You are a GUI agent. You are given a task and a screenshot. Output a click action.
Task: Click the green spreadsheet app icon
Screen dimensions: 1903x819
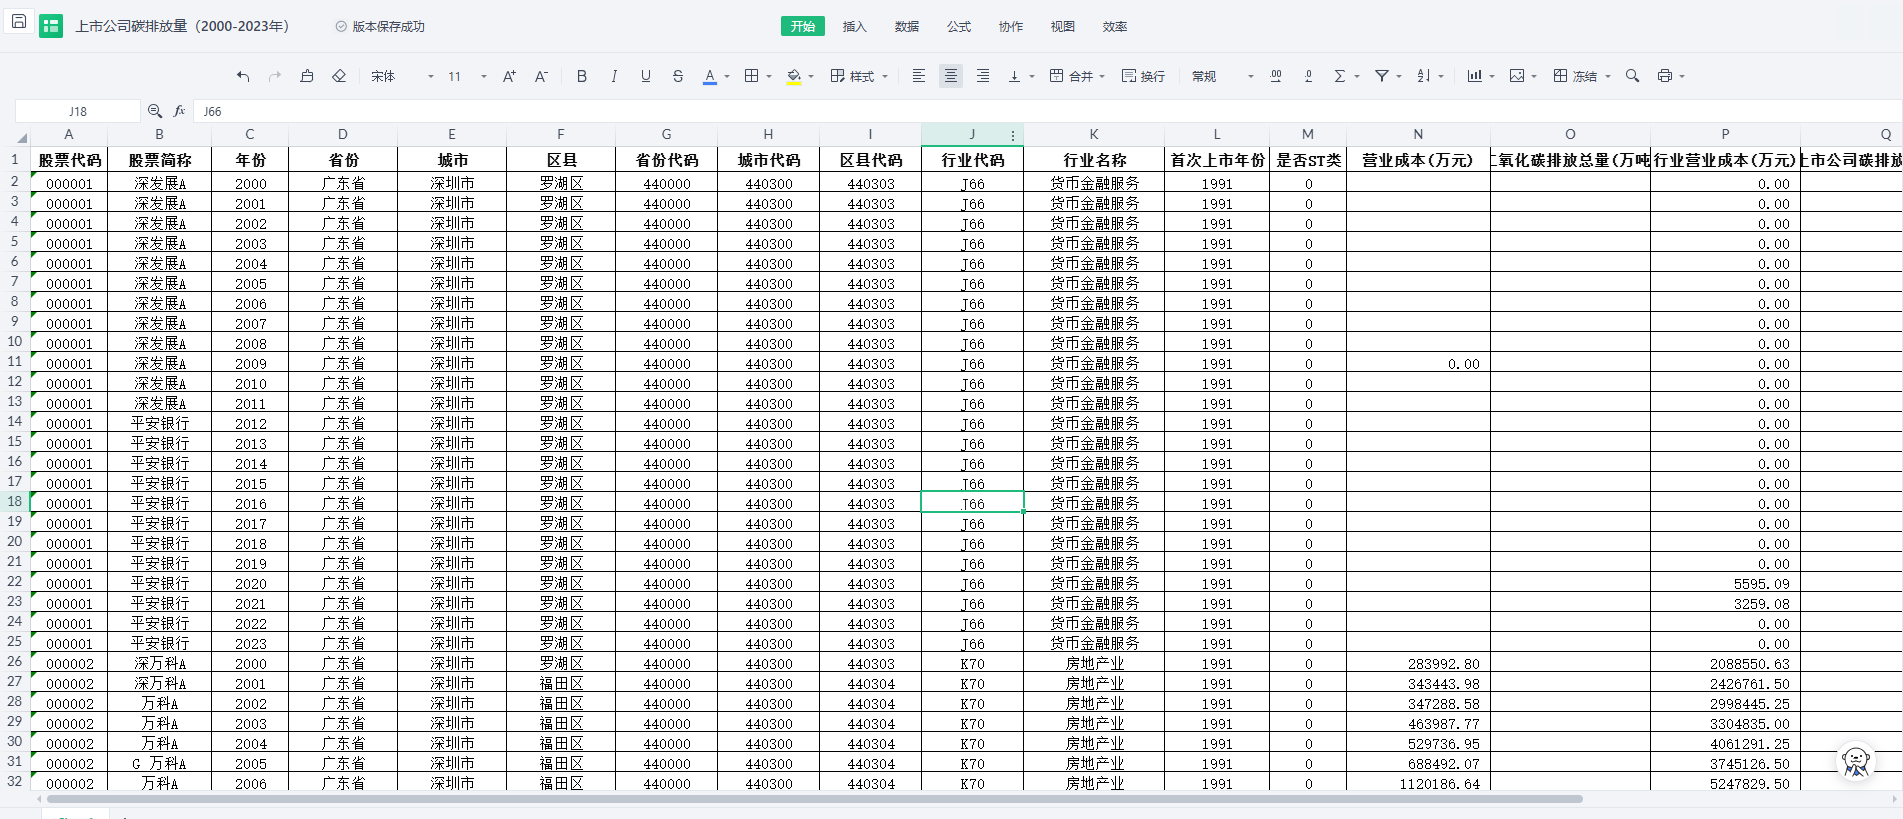[x=51, y=26]
